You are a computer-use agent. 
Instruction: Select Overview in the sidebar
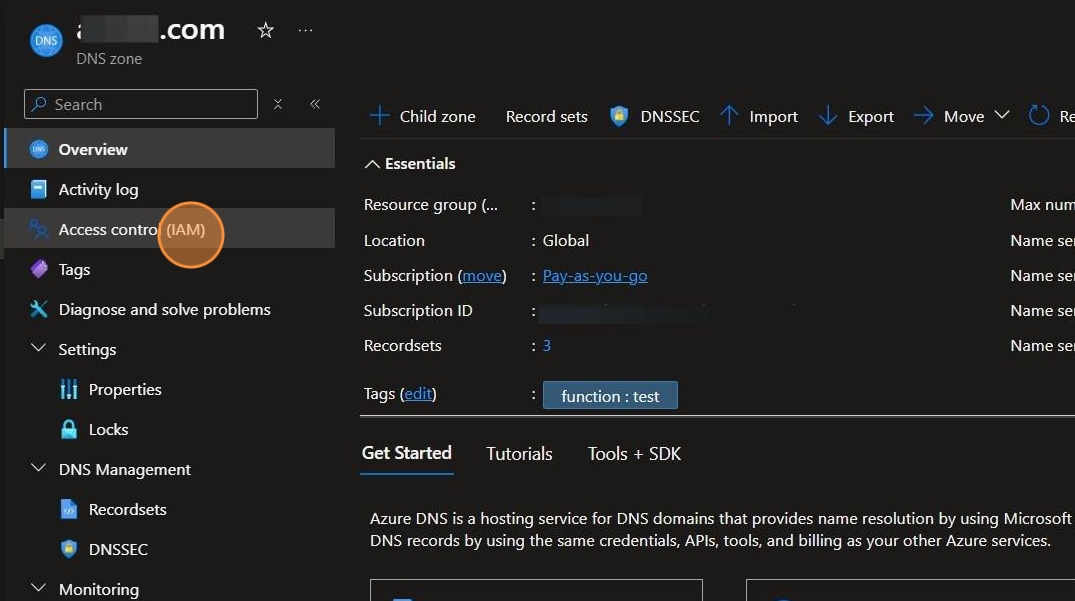point(170,149)
